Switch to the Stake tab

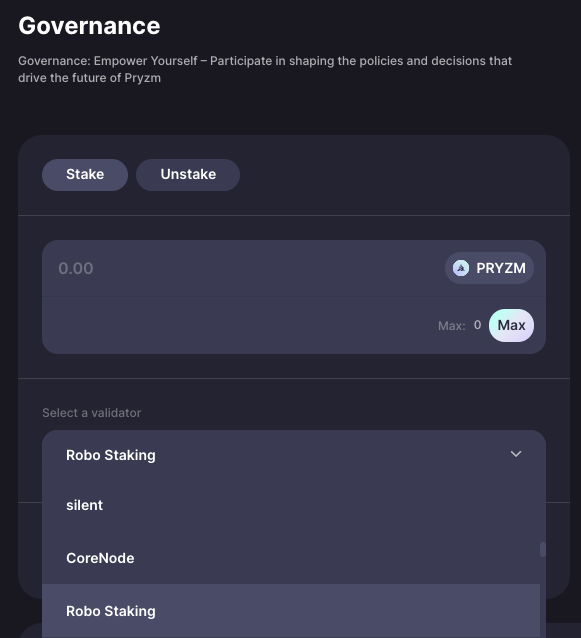click(x=85, y=175)
